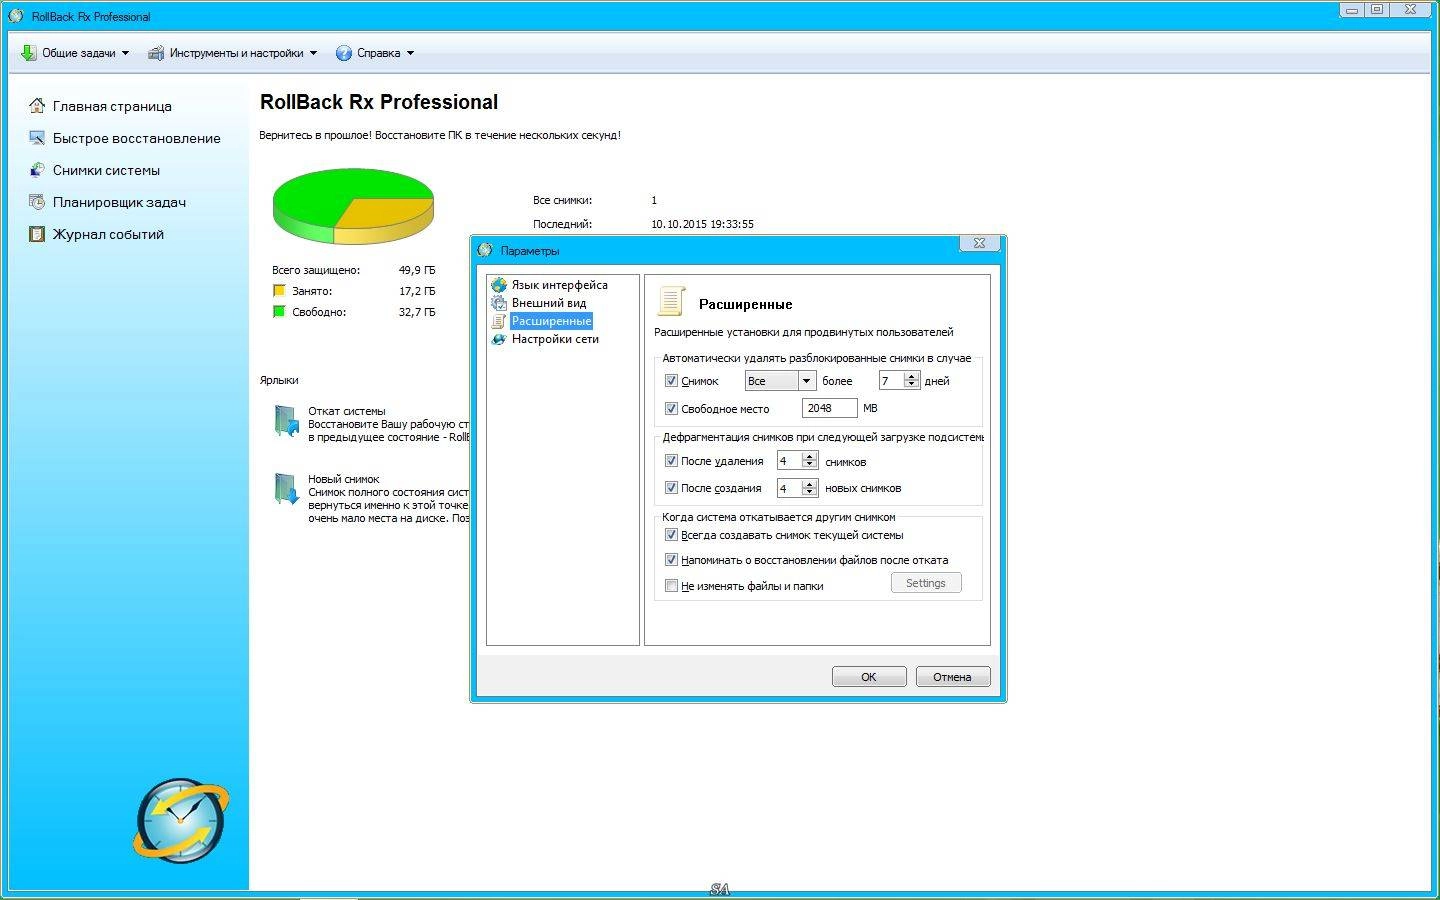Toggle the После создания checkbox
Image resolution: width=1440 pixels, height=900 pixels.
[671, 488]
